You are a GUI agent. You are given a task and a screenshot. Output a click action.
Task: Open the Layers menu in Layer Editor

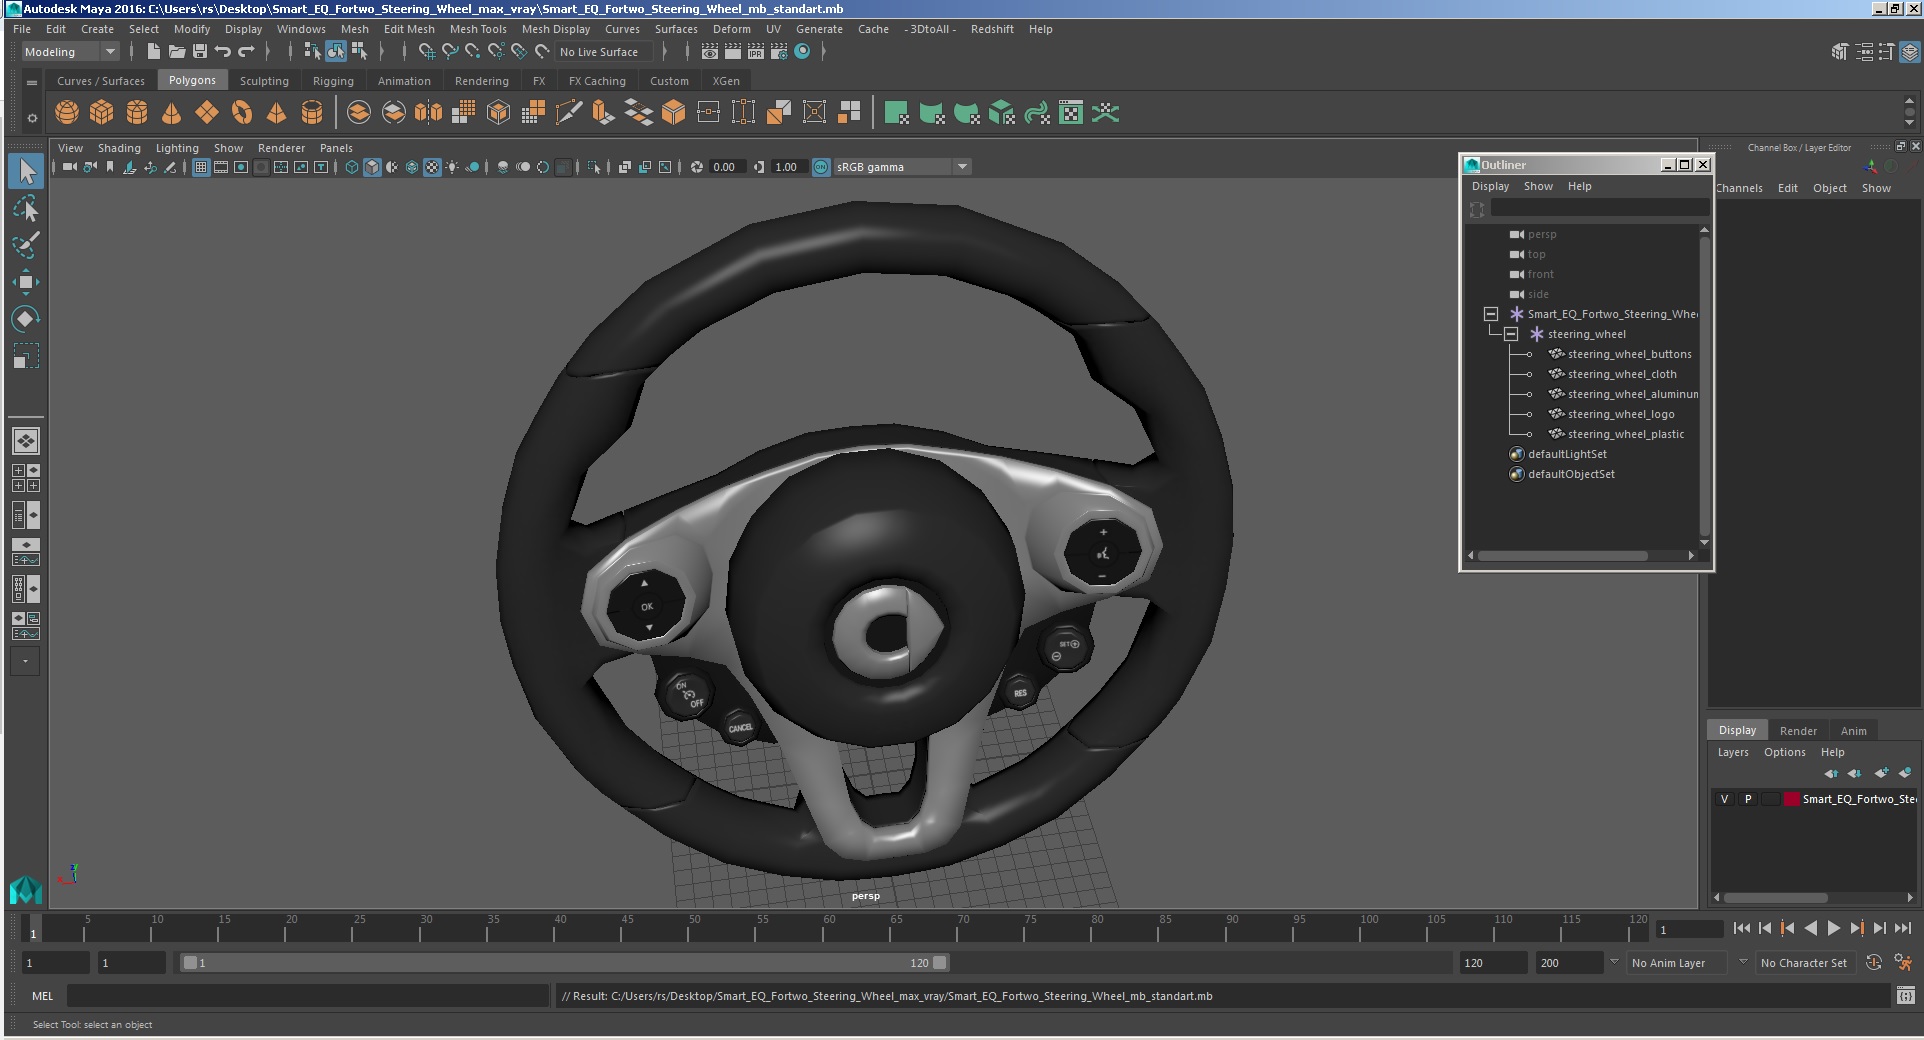click(1733, 752)
